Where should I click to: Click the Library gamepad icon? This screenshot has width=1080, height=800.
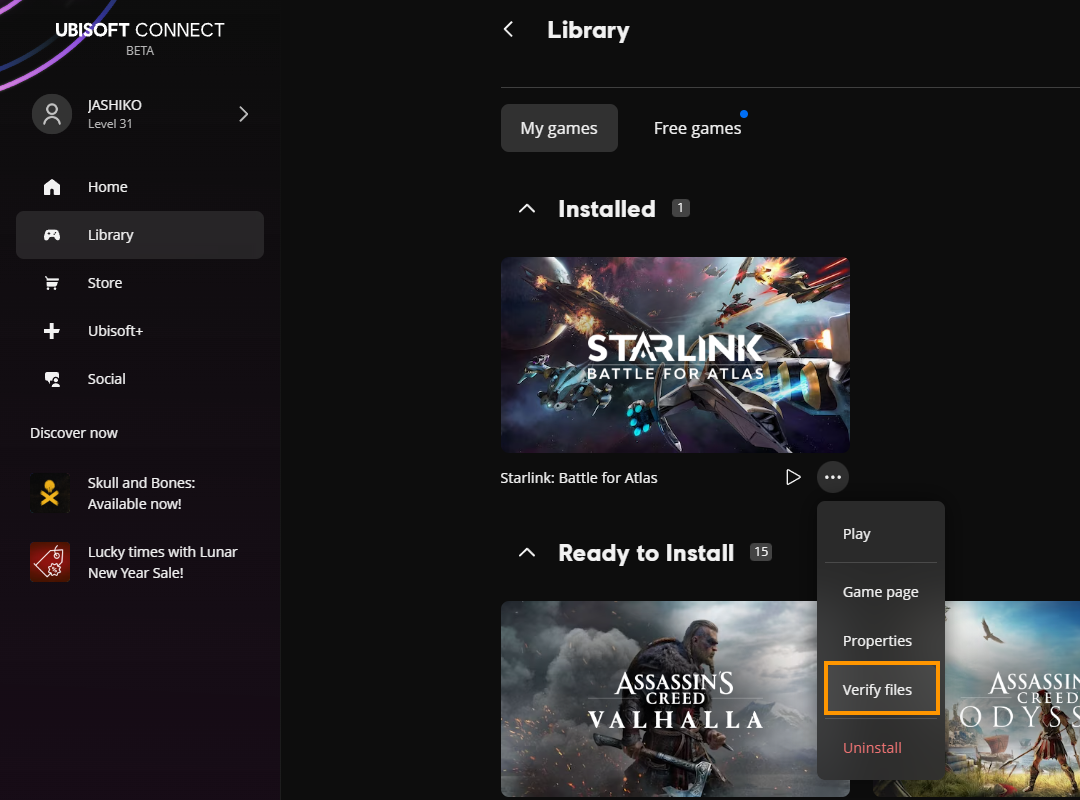tap(52, 235)
